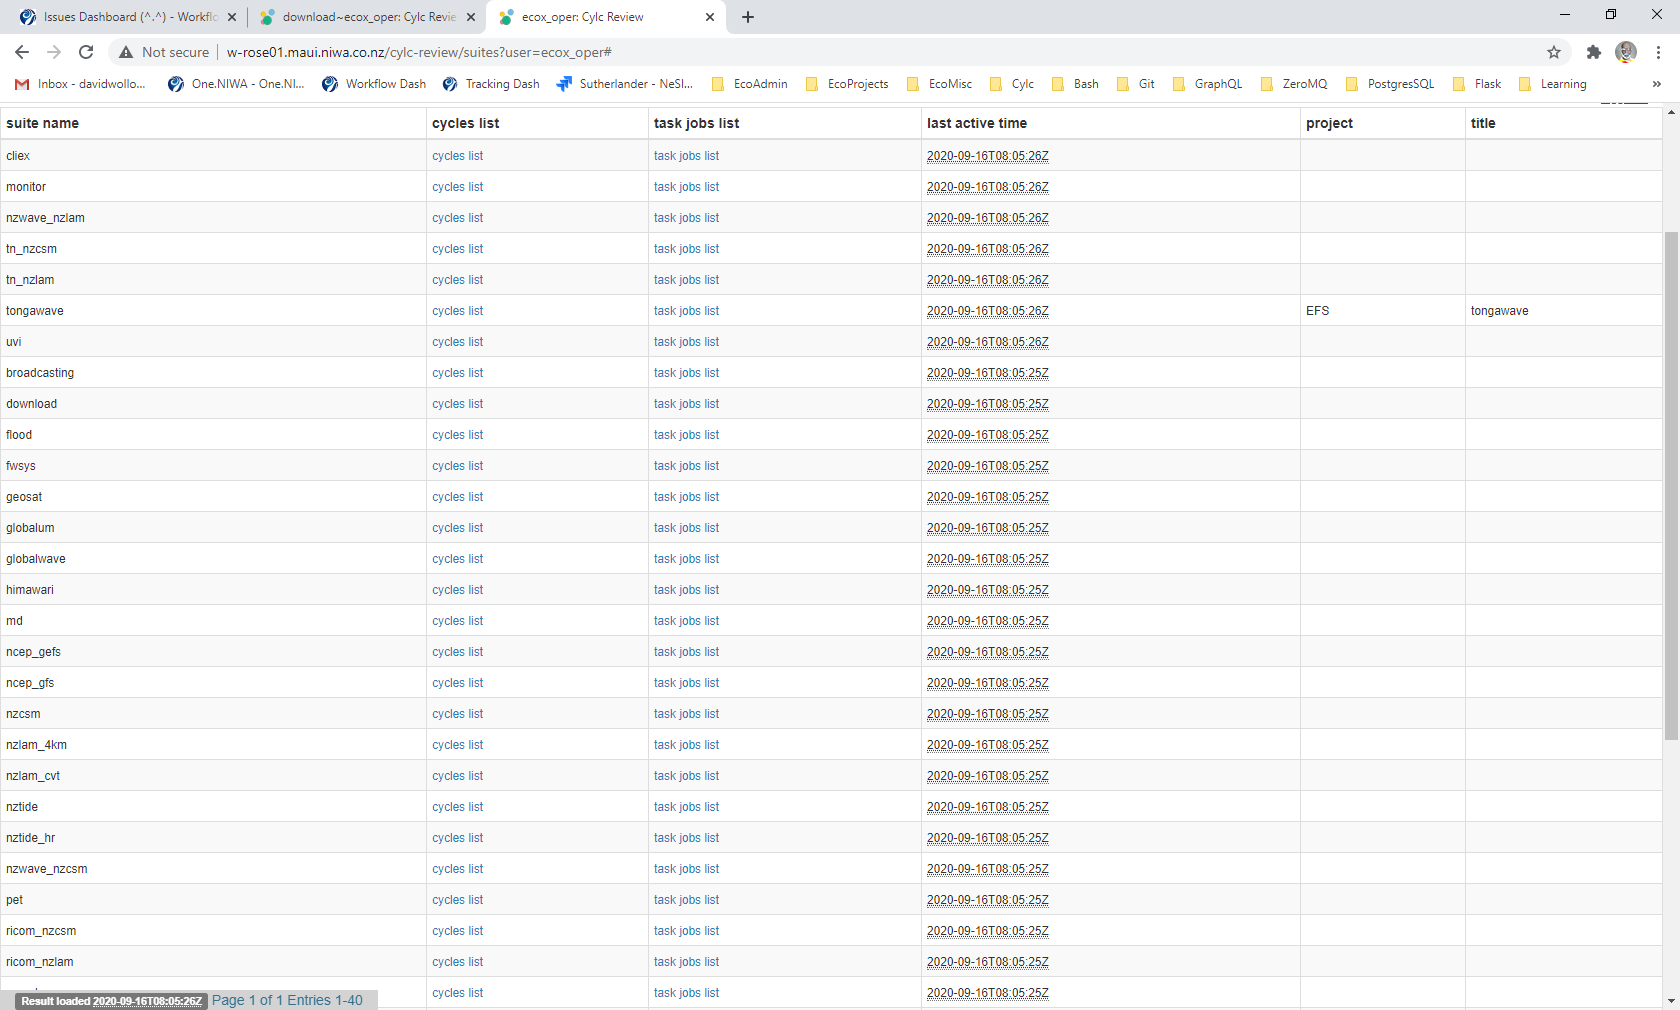Image resolution: width=1680 pixels, height=1010 pixels.
Task: Open the Workflow Dash bookmark
Action: point(374,84)
